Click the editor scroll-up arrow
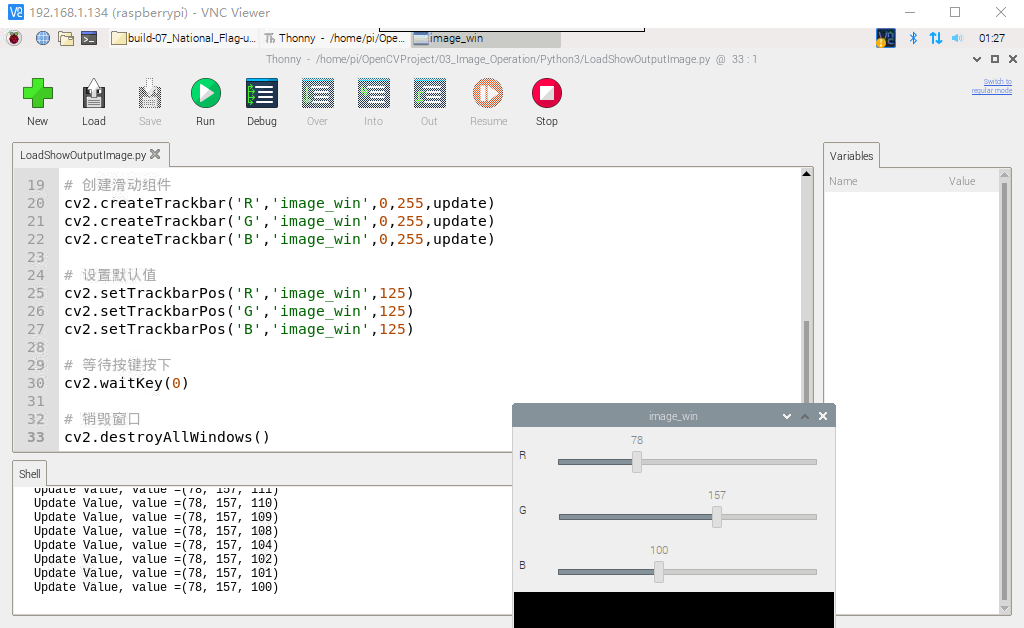Image resolution: width=1024 pixels, height=628 pixels. click(807, 174)
